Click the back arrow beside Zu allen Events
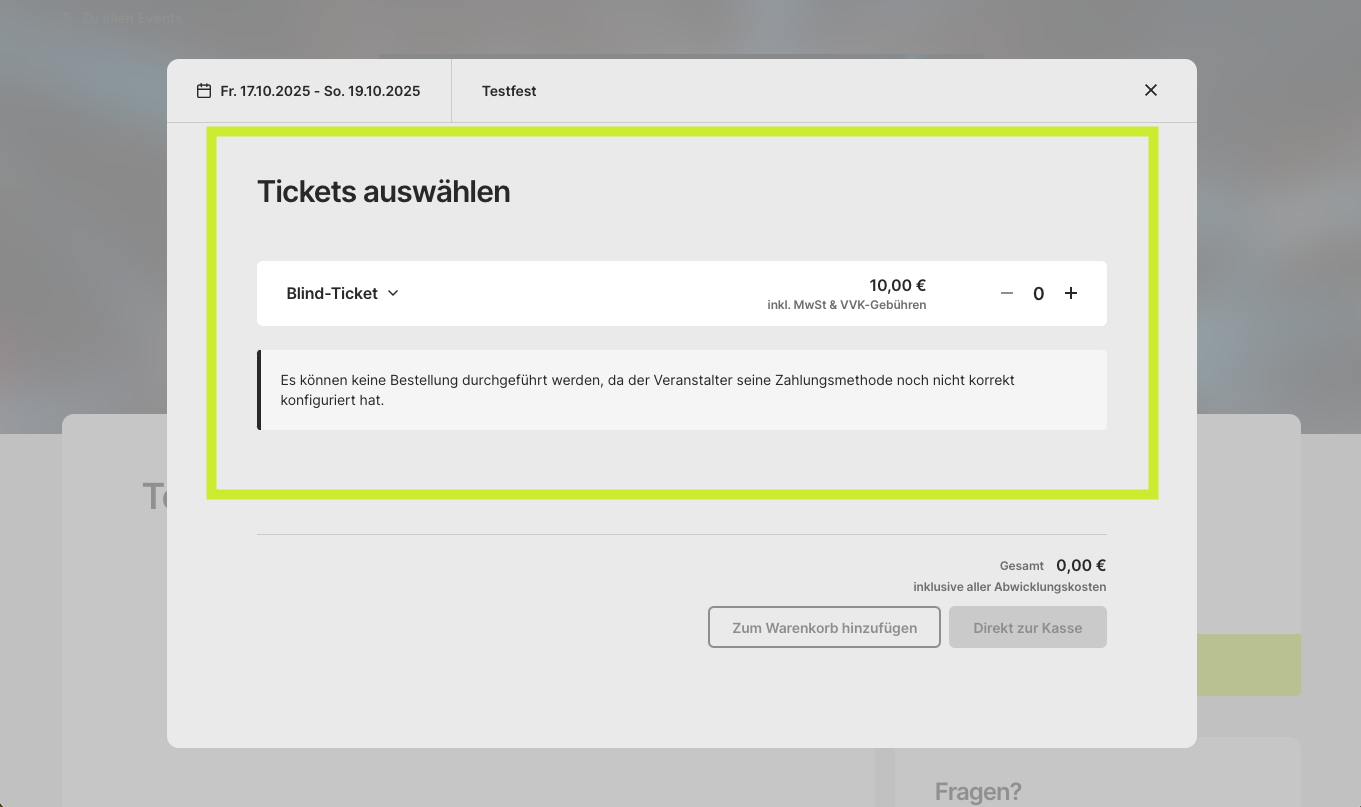 click(x=68, y=18)
